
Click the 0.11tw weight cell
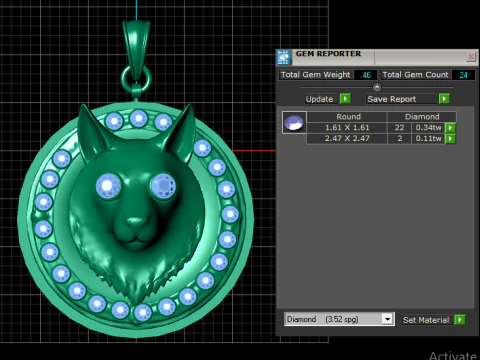428,138
